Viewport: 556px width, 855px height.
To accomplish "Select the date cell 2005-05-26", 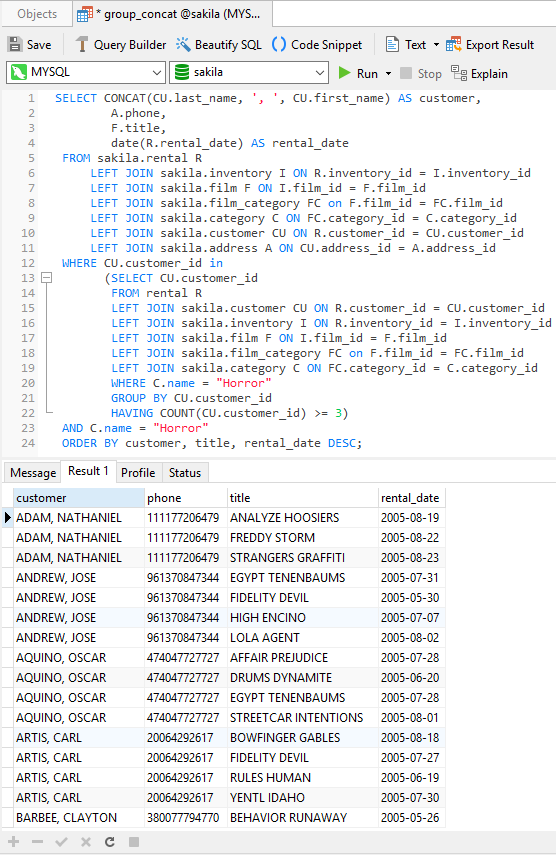I will pos(412,817).
